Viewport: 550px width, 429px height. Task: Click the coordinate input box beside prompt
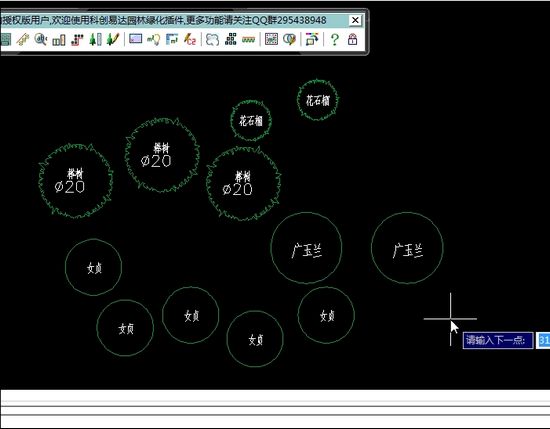click(x=544, y=340)
